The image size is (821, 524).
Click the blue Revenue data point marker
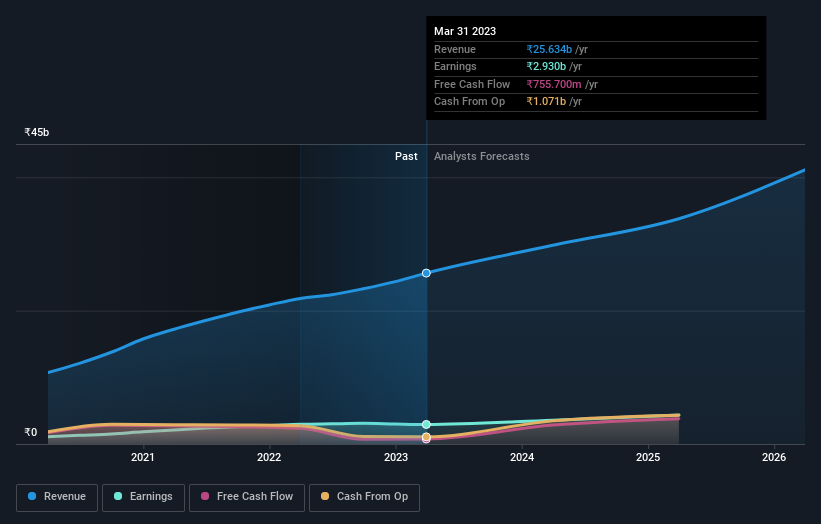point(426,273)
